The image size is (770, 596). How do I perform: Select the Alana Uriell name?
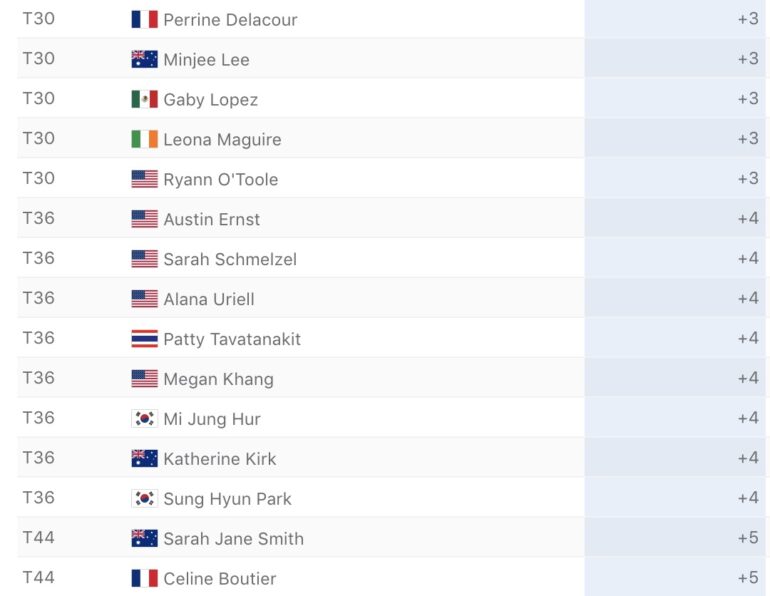click(x=209, y=299)
